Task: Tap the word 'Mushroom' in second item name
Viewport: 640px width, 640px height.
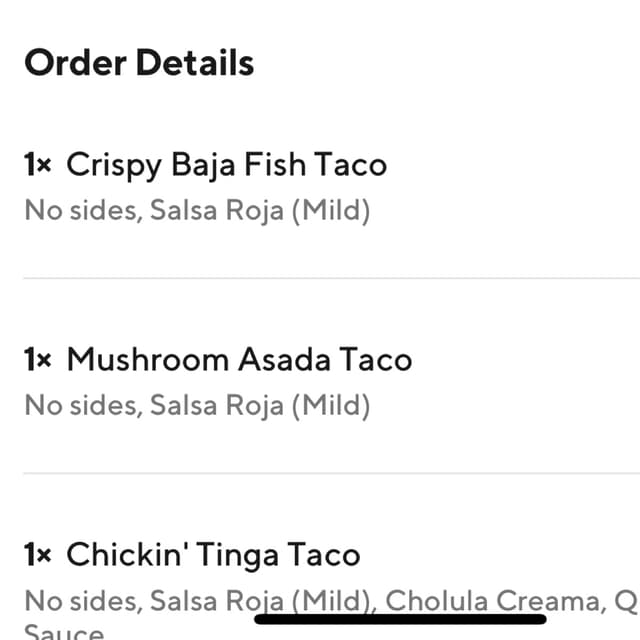Action: pos(148,360)
